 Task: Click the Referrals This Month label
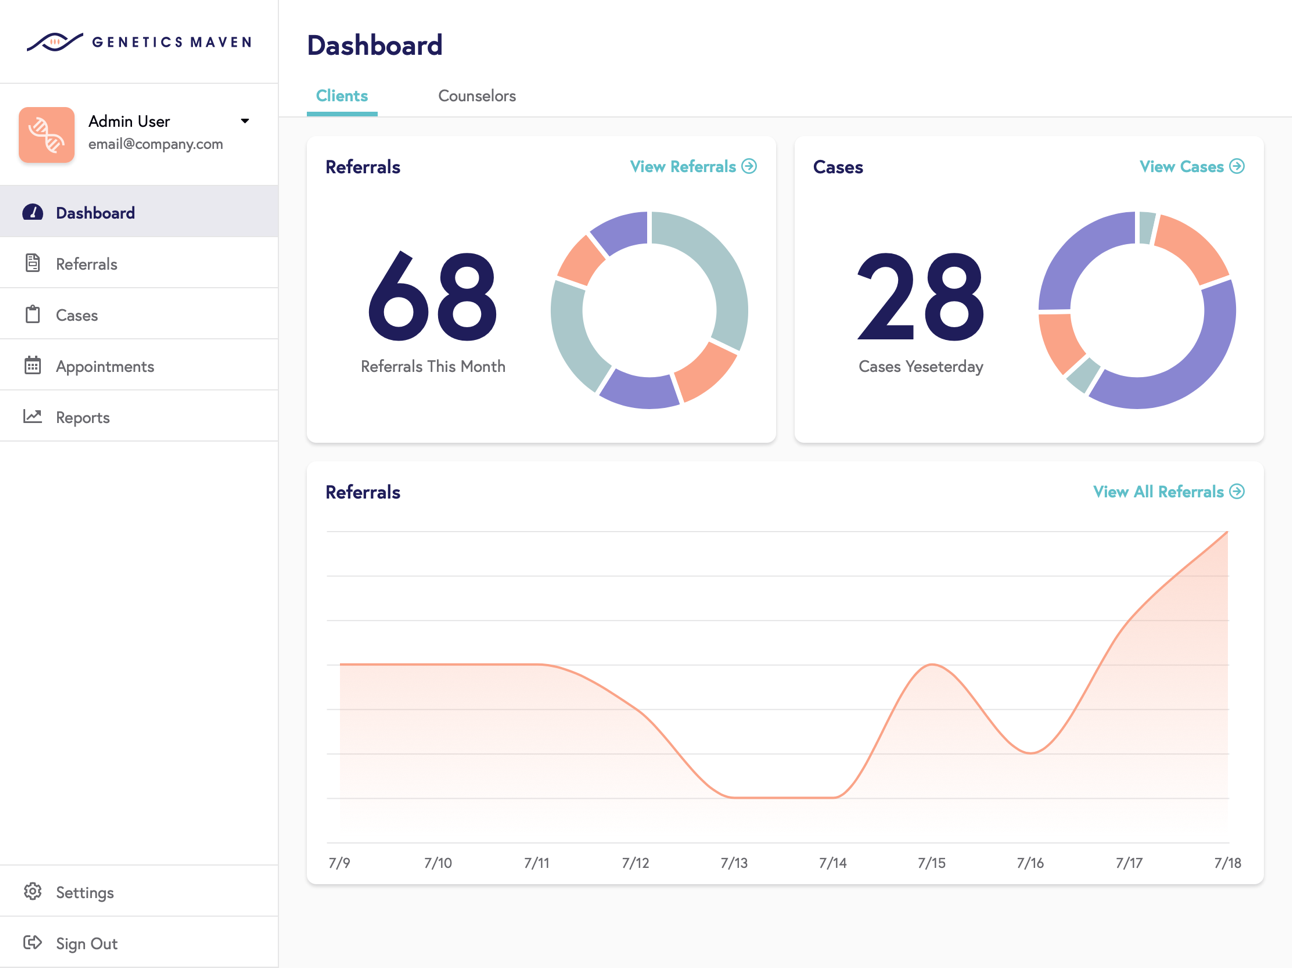point(433,366)
